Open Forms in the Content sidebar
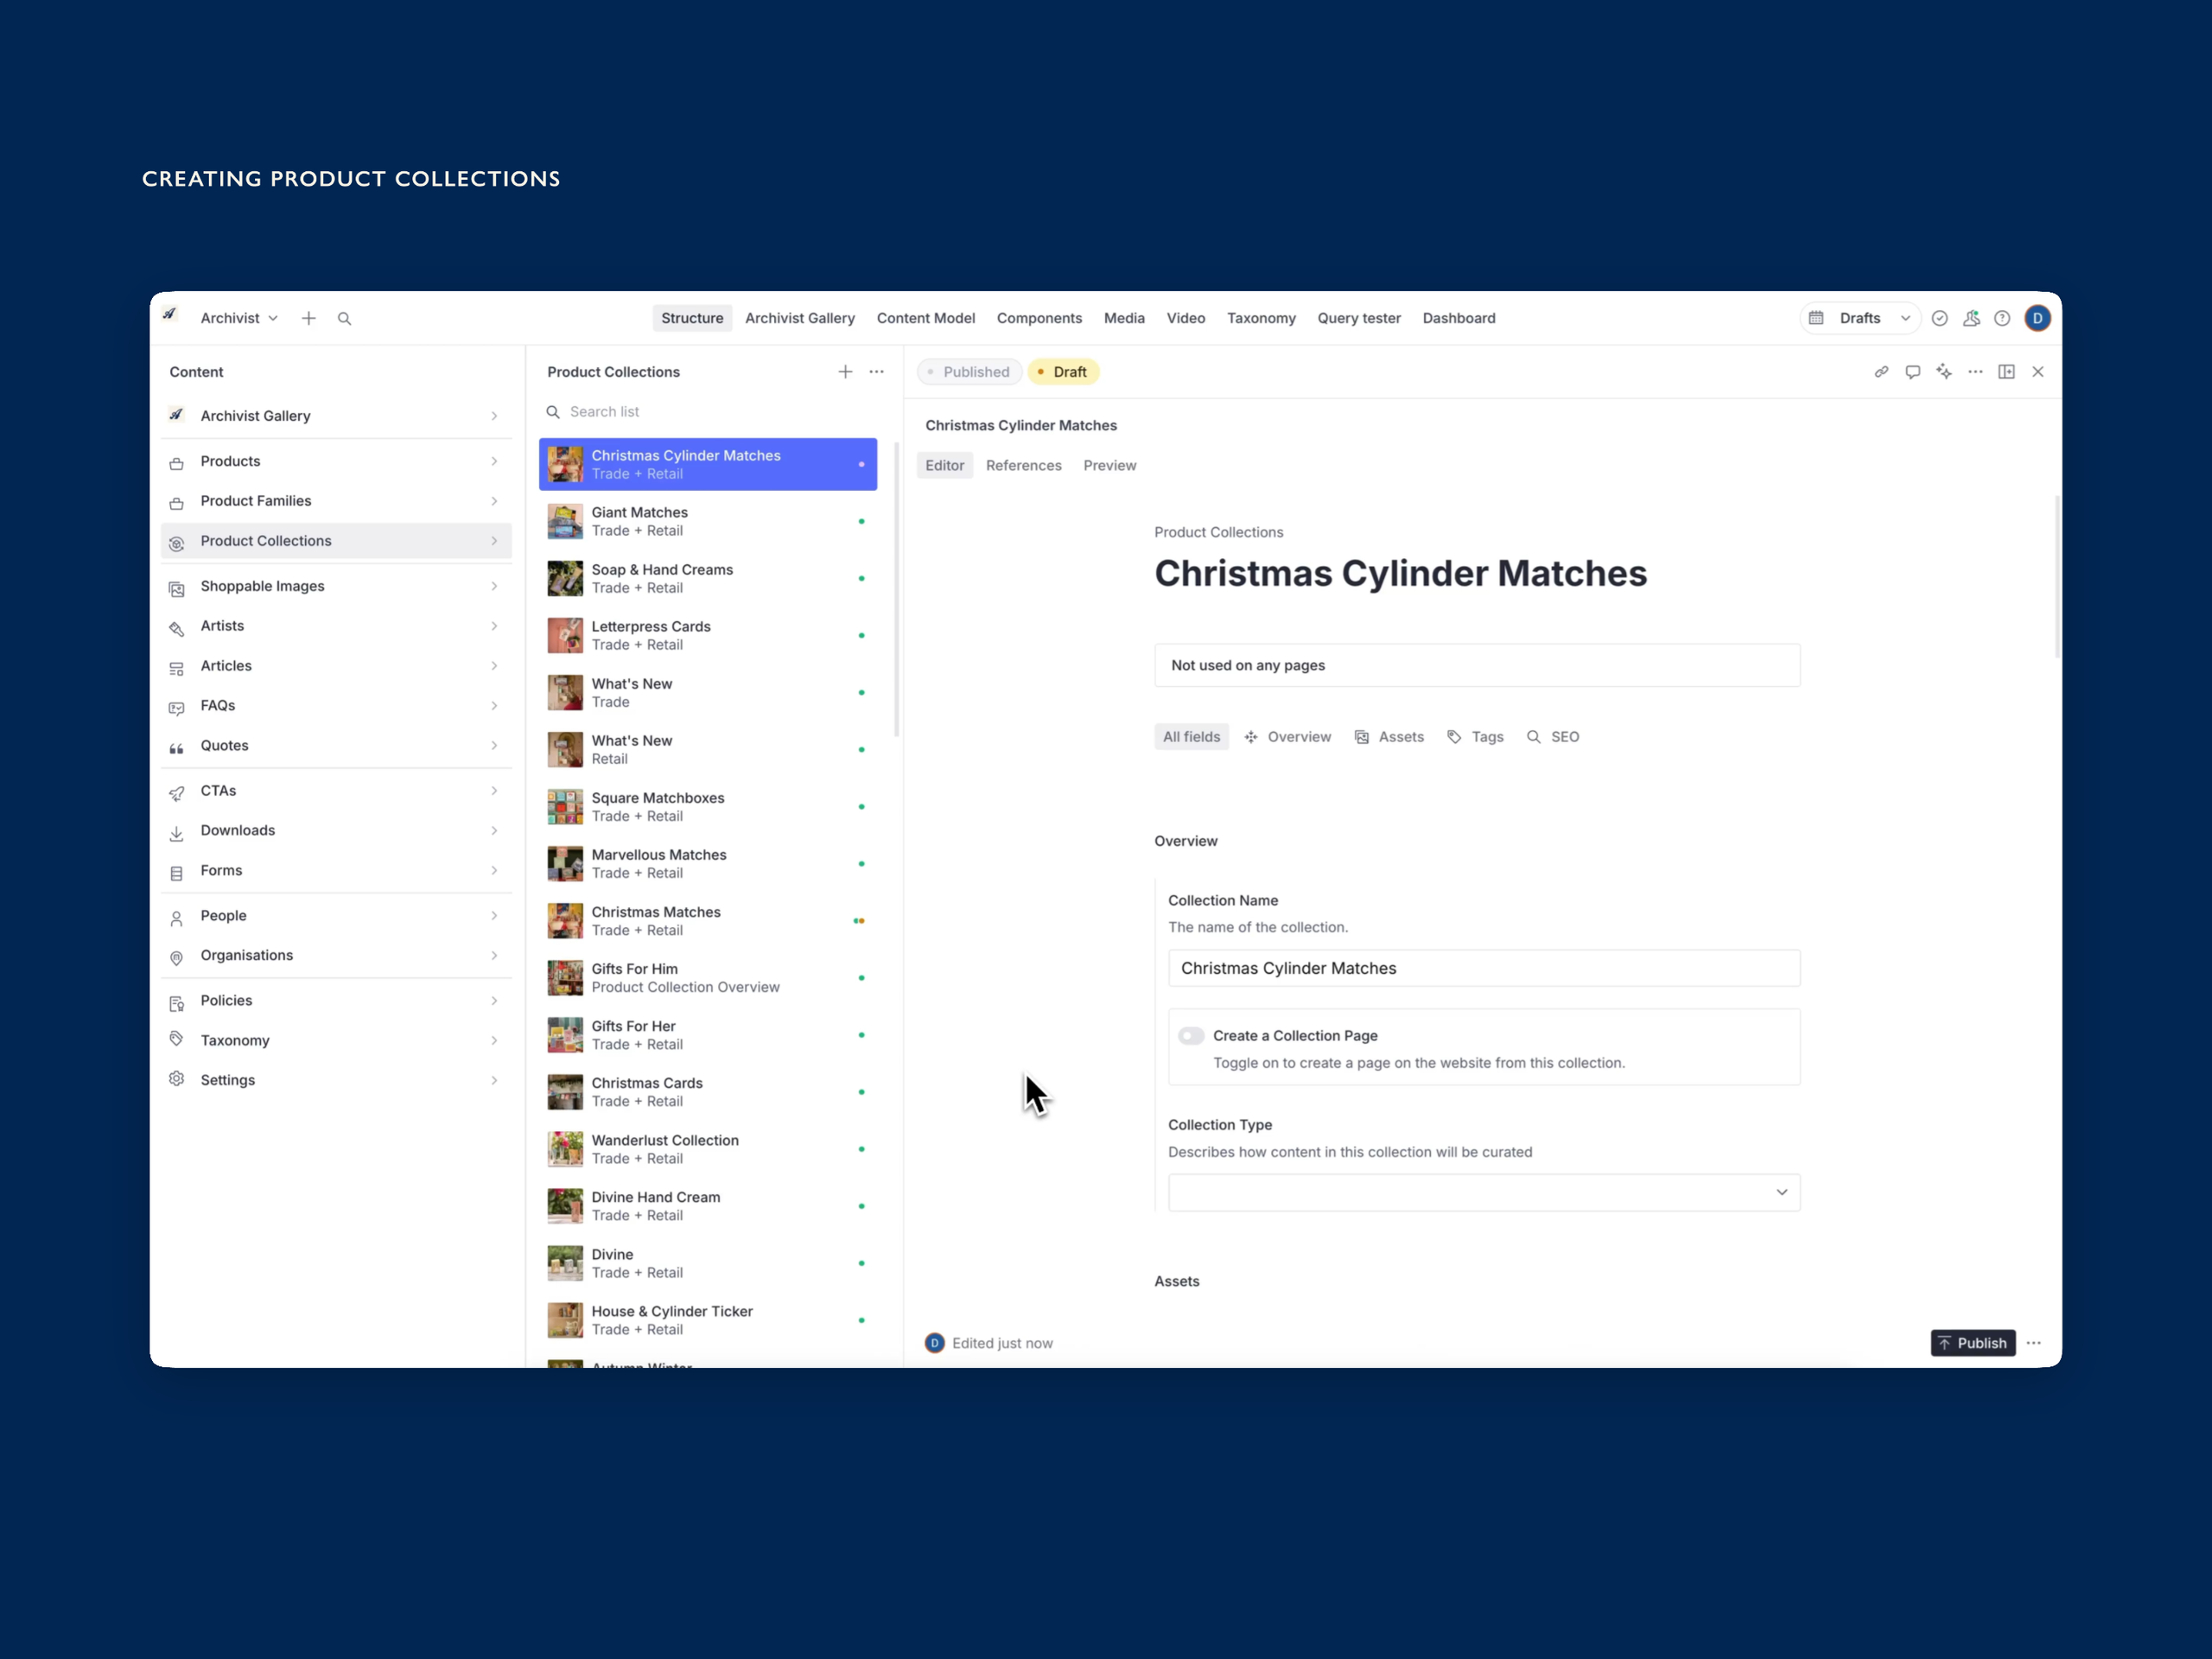This screenshot has width=2212, height=1659. click(336, 871)
